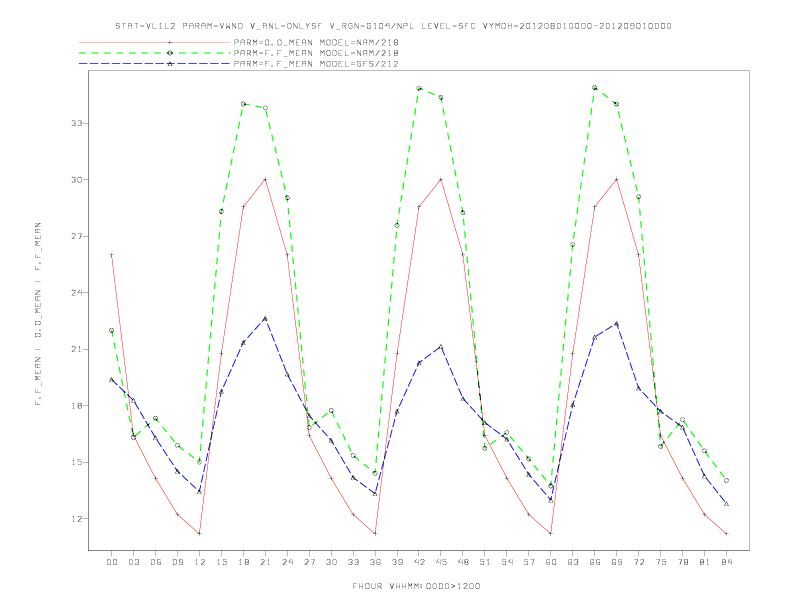
Task: Click x-axis forecast hour label 42
Action: pos(419,562)
